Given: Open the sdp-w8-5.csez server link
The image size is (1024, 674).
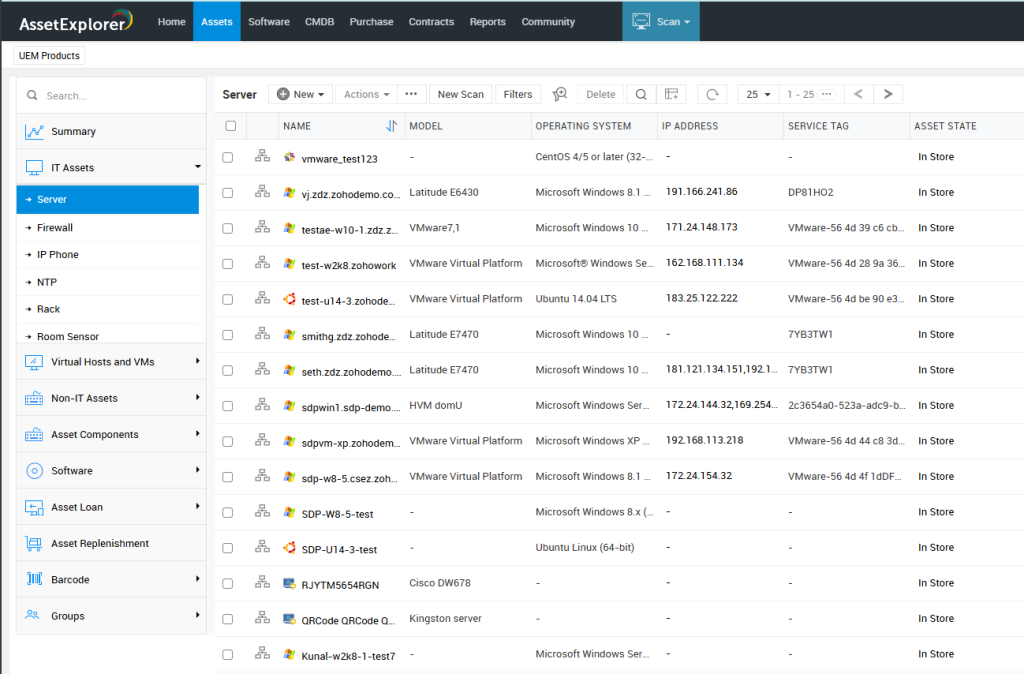Looking at the screenshot, I should click(x=349, y=478).
